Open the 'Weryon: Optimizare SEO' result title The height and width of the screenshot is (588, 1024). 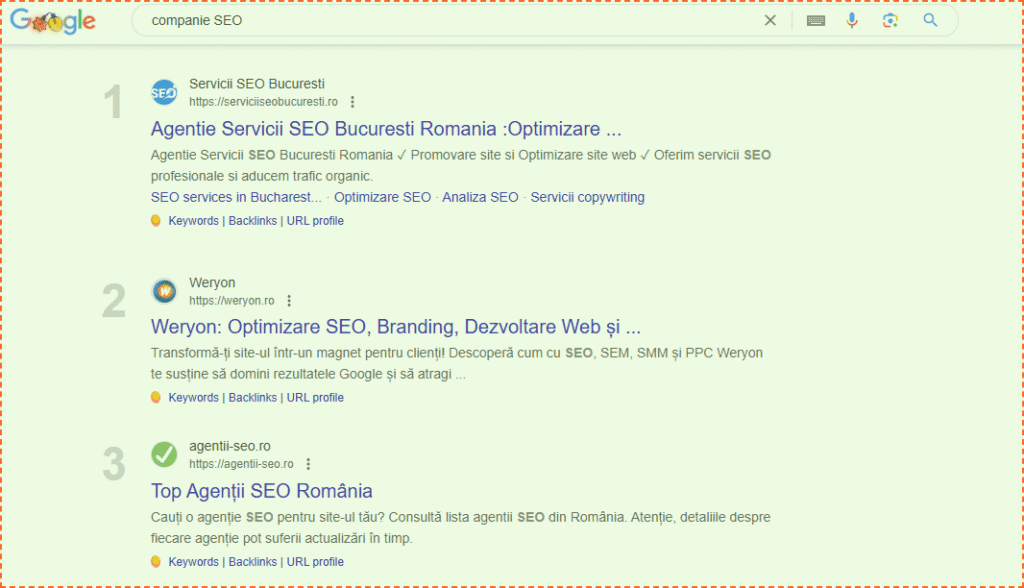click(395, 327)
